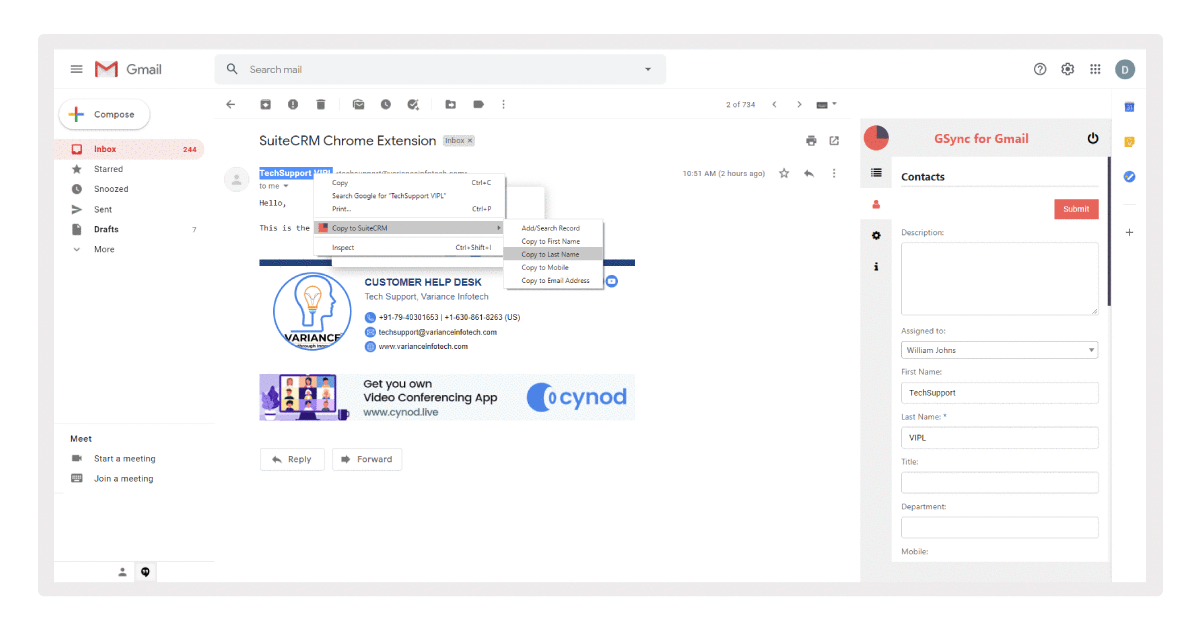Open the Assigned to William Johns dropdown
This screenshot has height=630, width=1200.
pos(999,350)
